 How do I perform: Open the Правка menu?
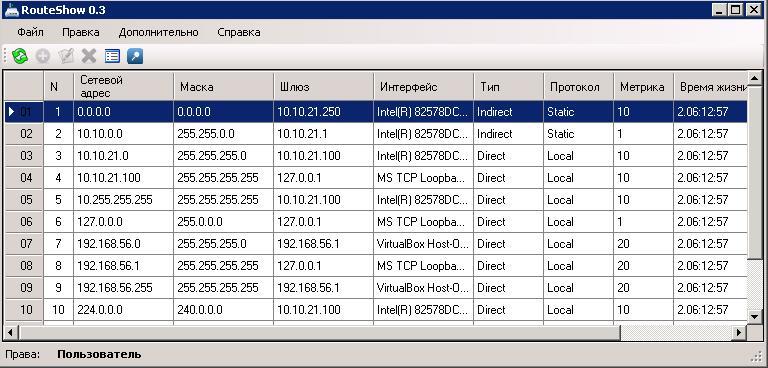[x=81, y=32]
